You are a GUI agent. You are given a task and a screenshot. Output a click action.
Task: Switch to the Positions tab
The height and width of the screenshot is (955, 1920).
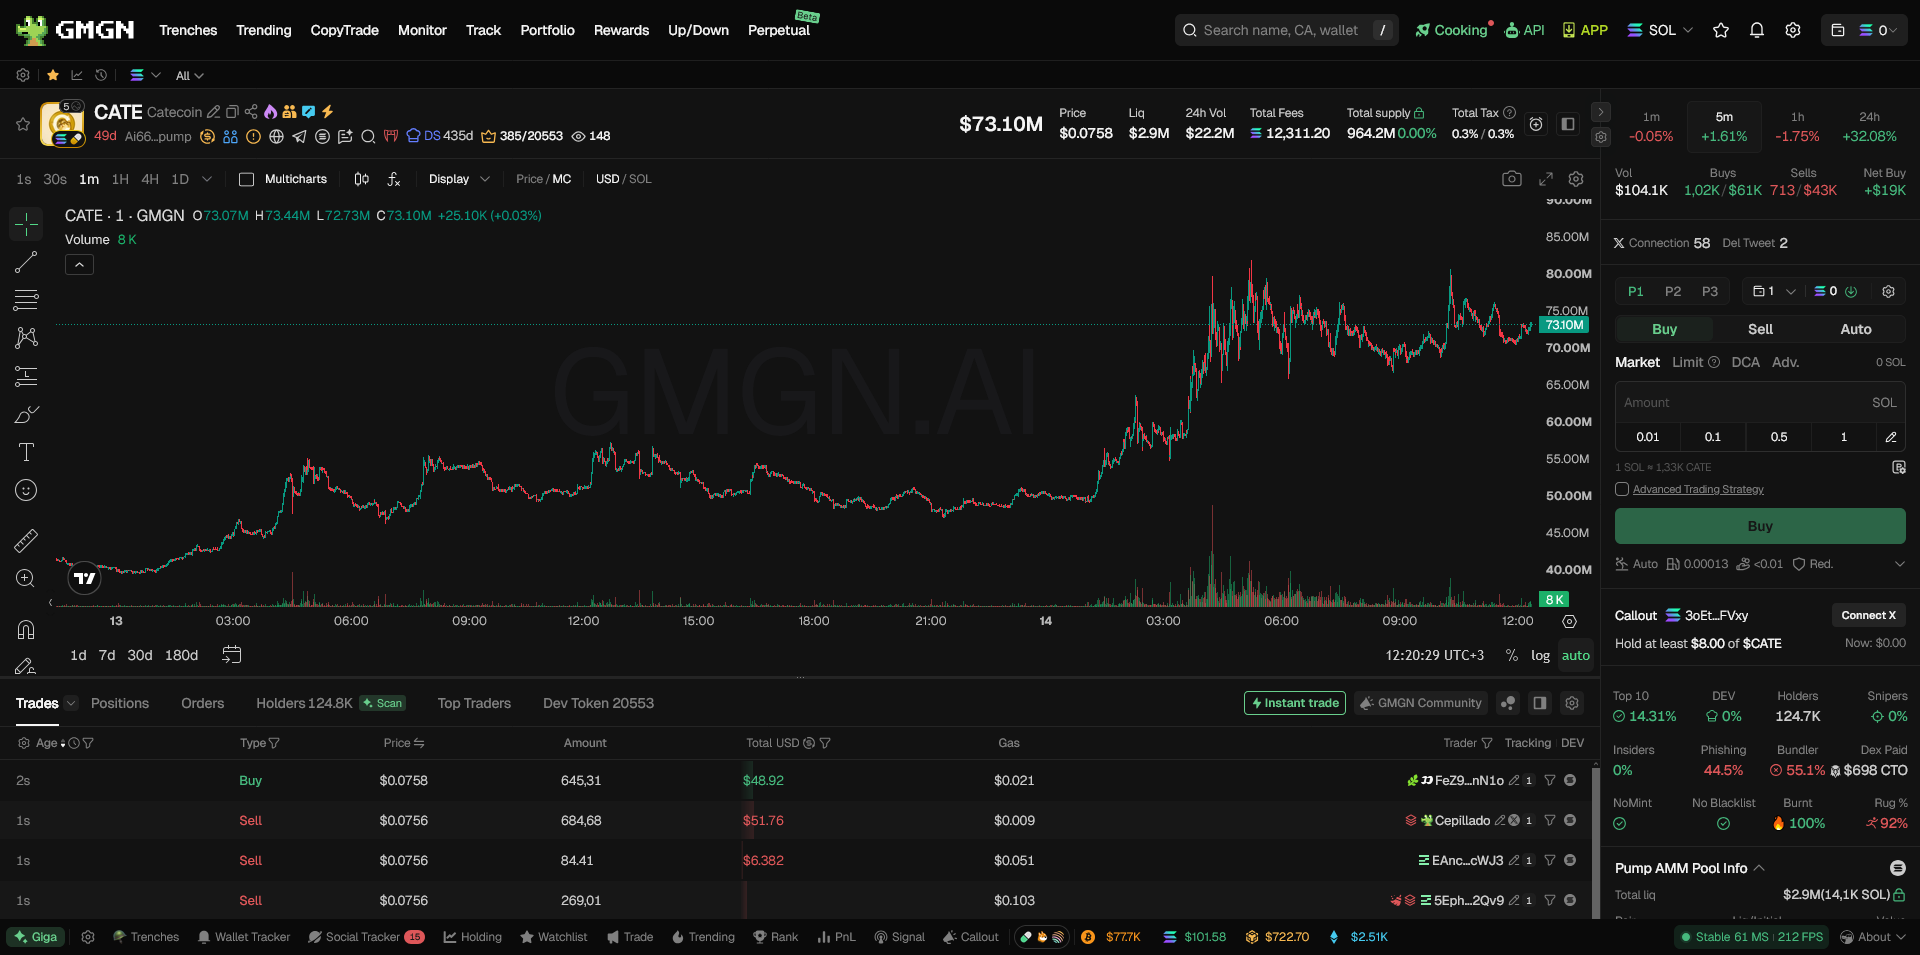click(x=120, y=703)
